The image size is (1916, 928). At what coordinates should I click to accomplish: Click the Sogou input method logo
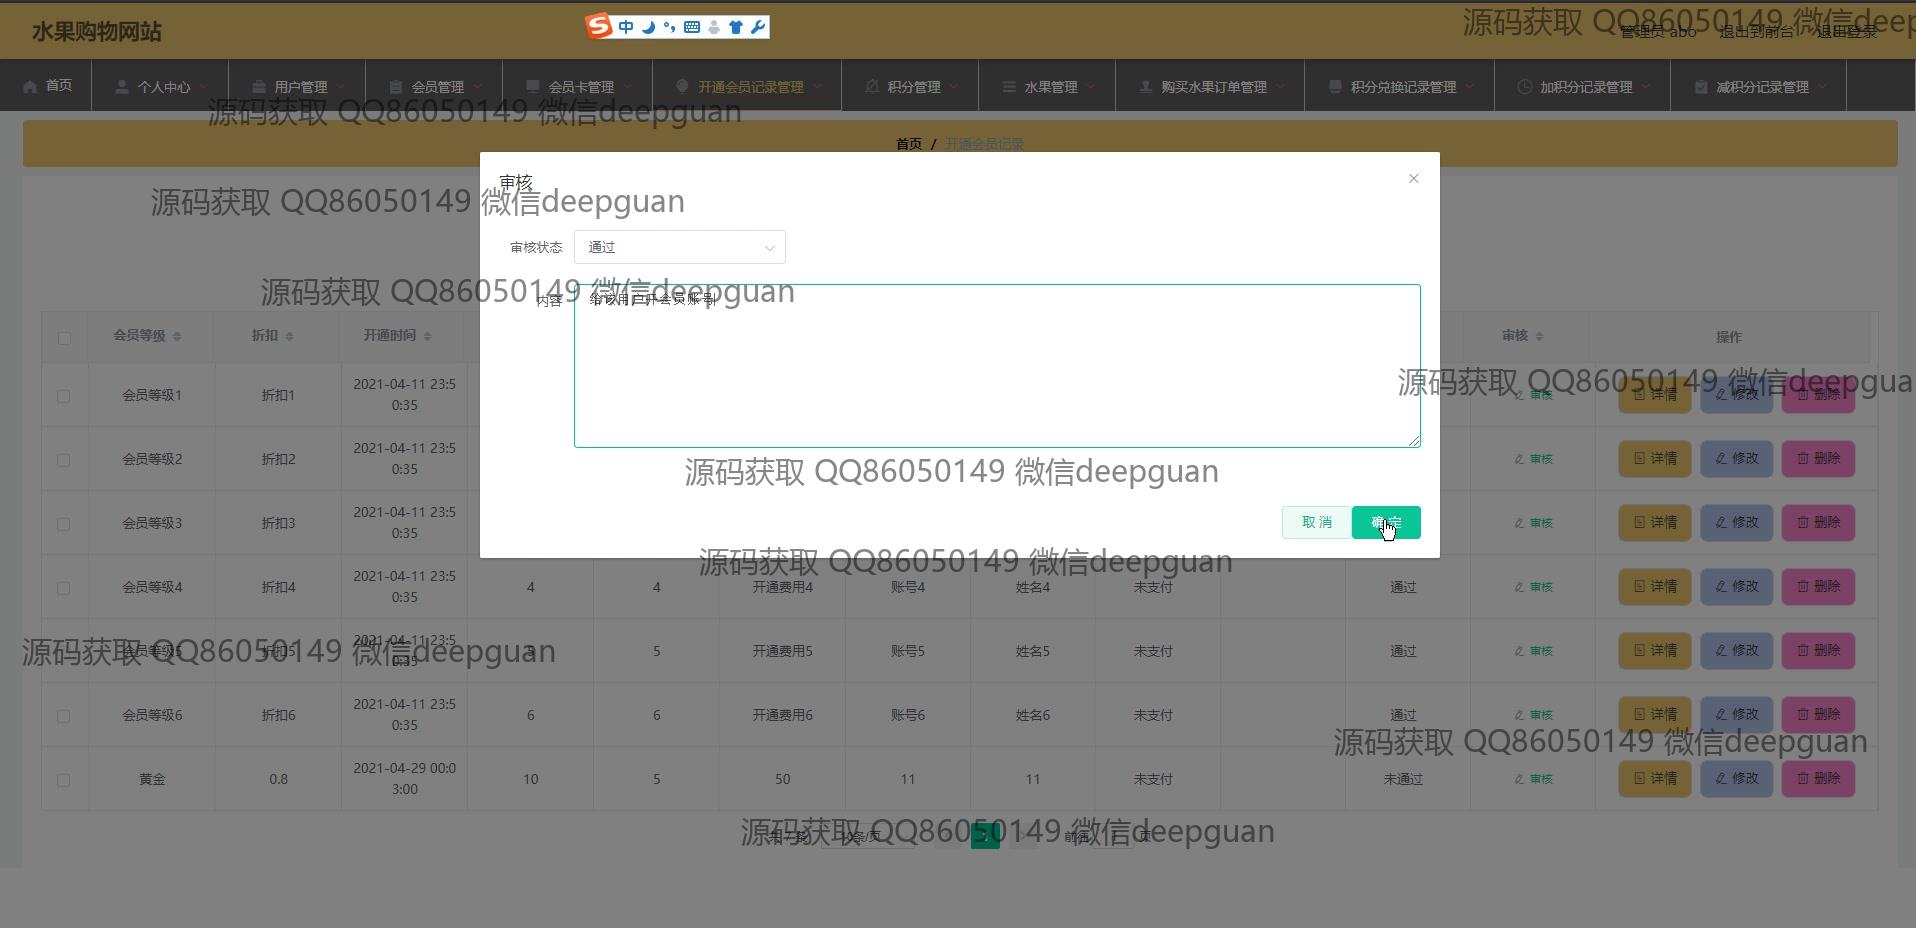click(x=599, y=27)
